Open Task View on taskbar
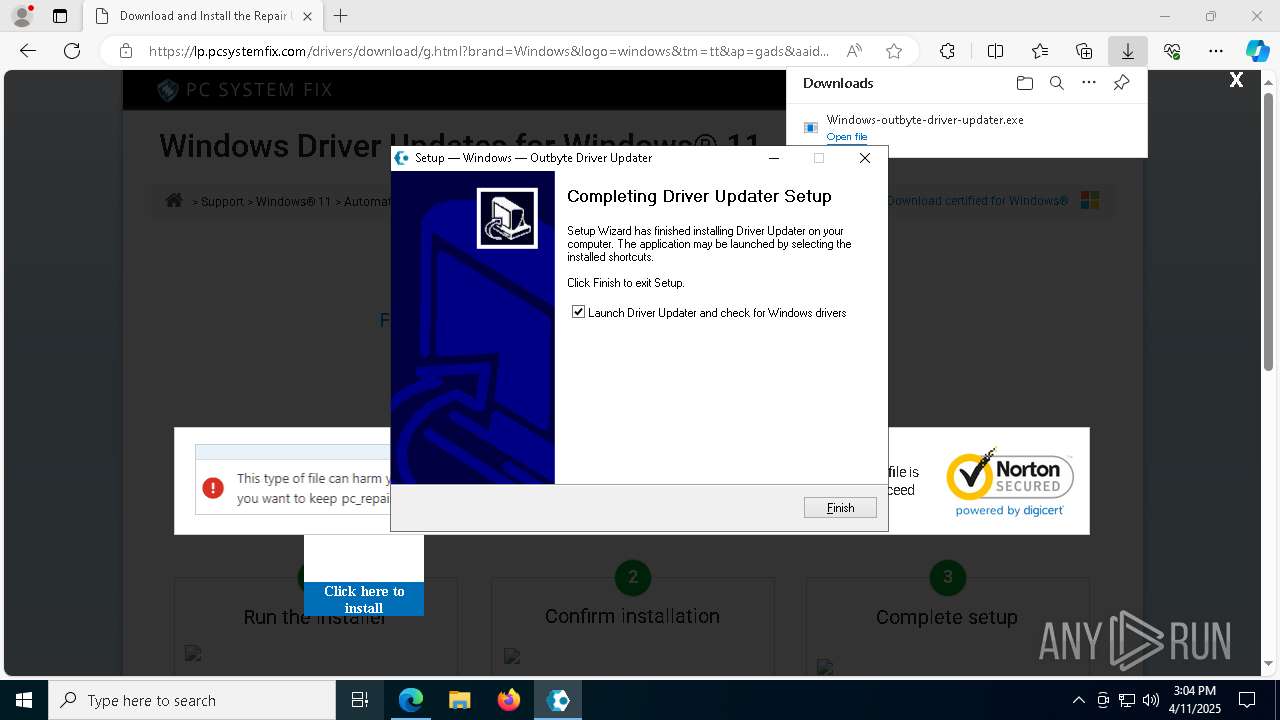 pyautogui.click(x=360, y=700)
